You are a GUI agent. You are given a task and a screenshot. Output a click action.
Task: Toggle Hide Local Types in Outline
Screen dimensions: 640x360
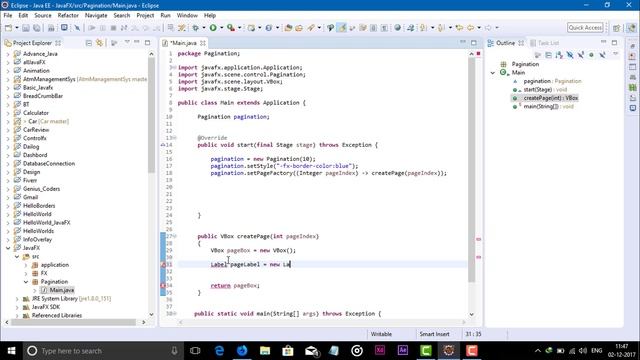[602, 55]
